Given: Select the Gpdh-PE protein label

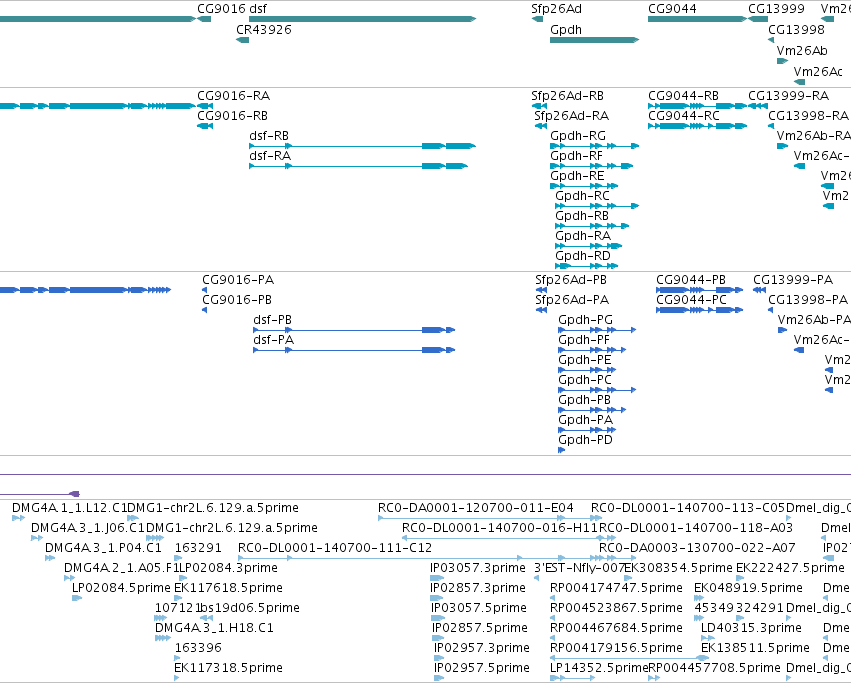Looking at the screenshot, I should (x=585, y=361).
